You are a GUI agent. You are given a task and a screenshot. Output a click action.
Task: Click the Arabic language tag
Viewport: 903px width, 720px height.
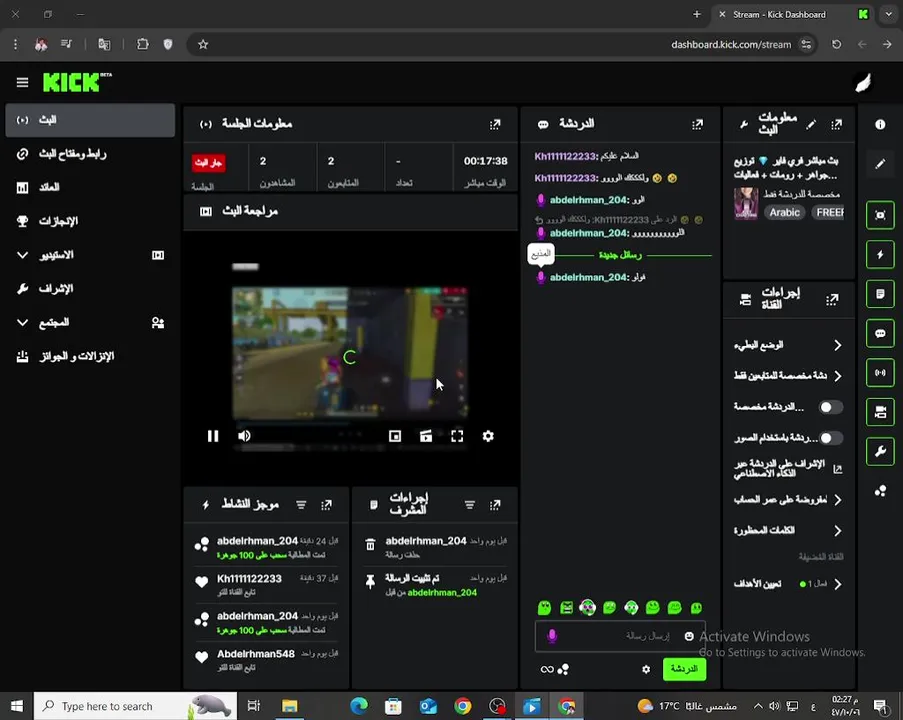pos(784,213)
